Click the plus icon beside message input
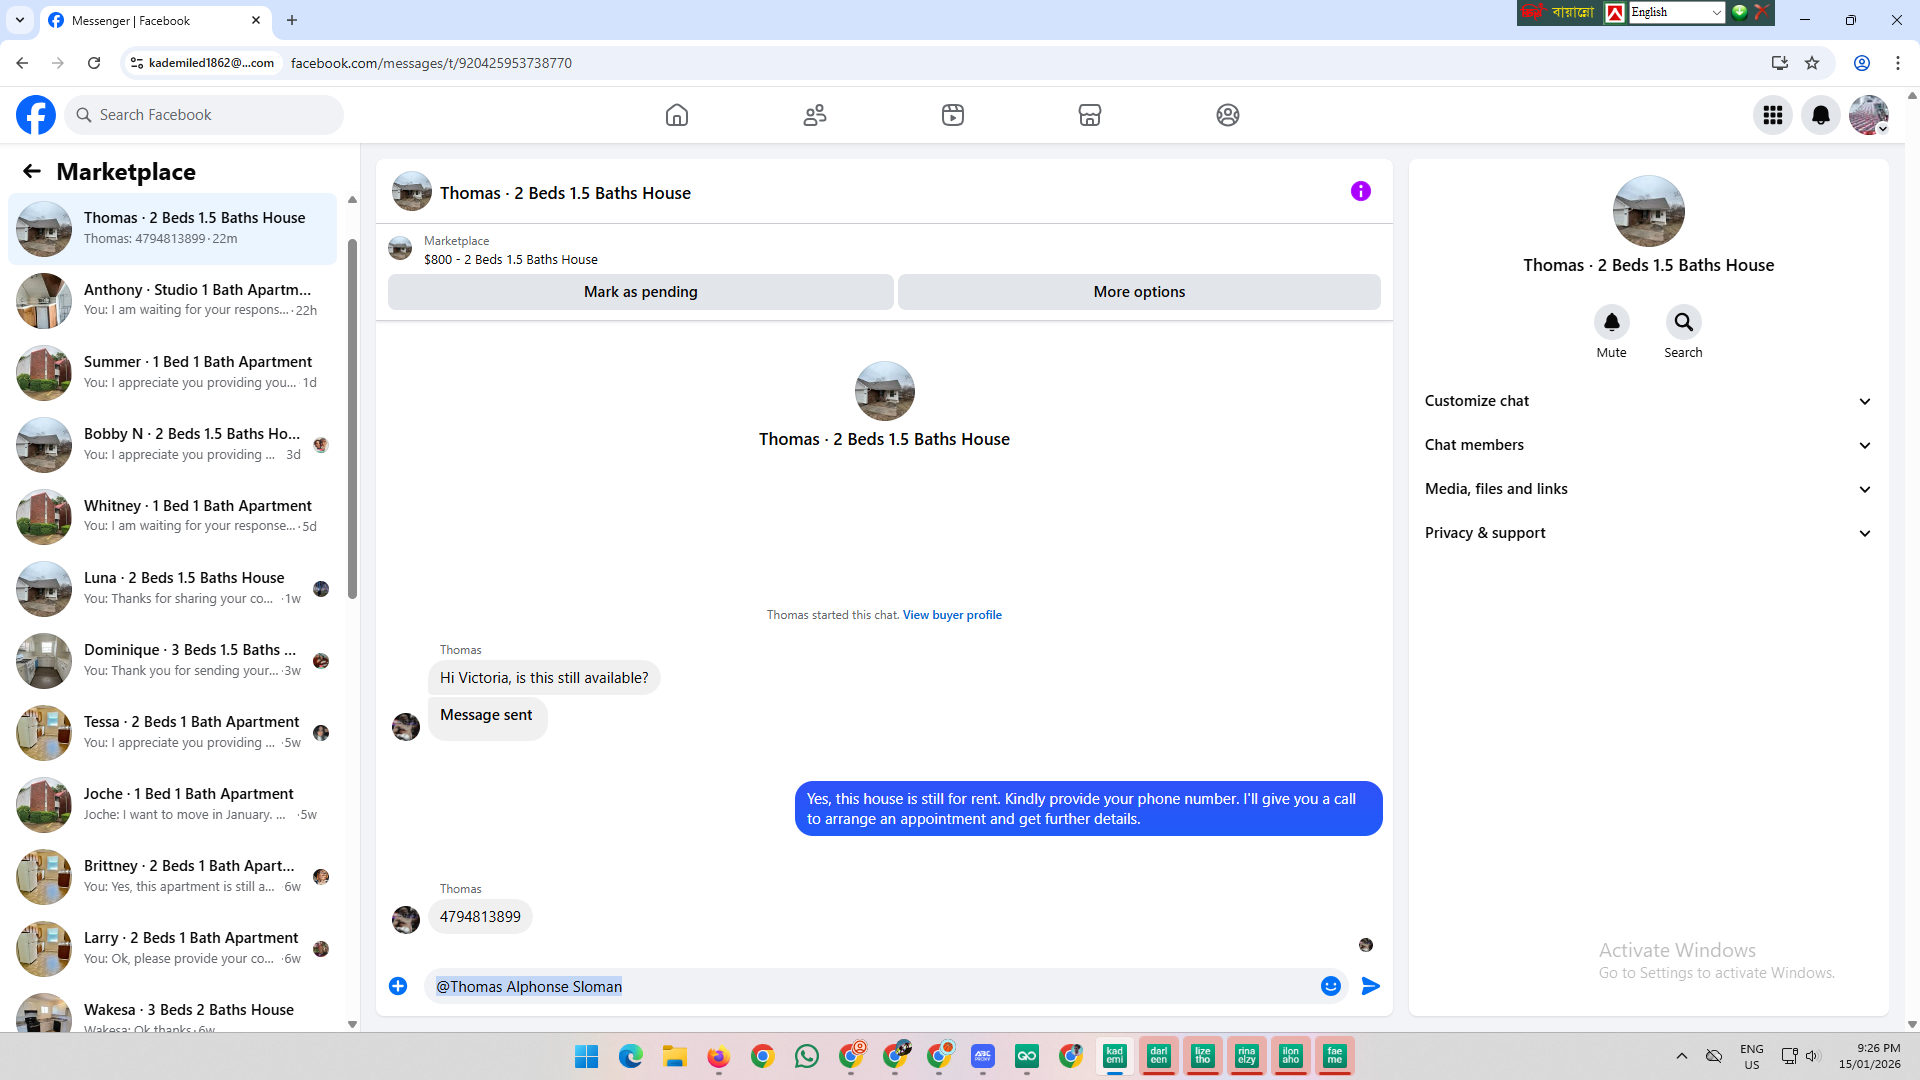Screen dimensions: 1920x1080 [398, 986]
